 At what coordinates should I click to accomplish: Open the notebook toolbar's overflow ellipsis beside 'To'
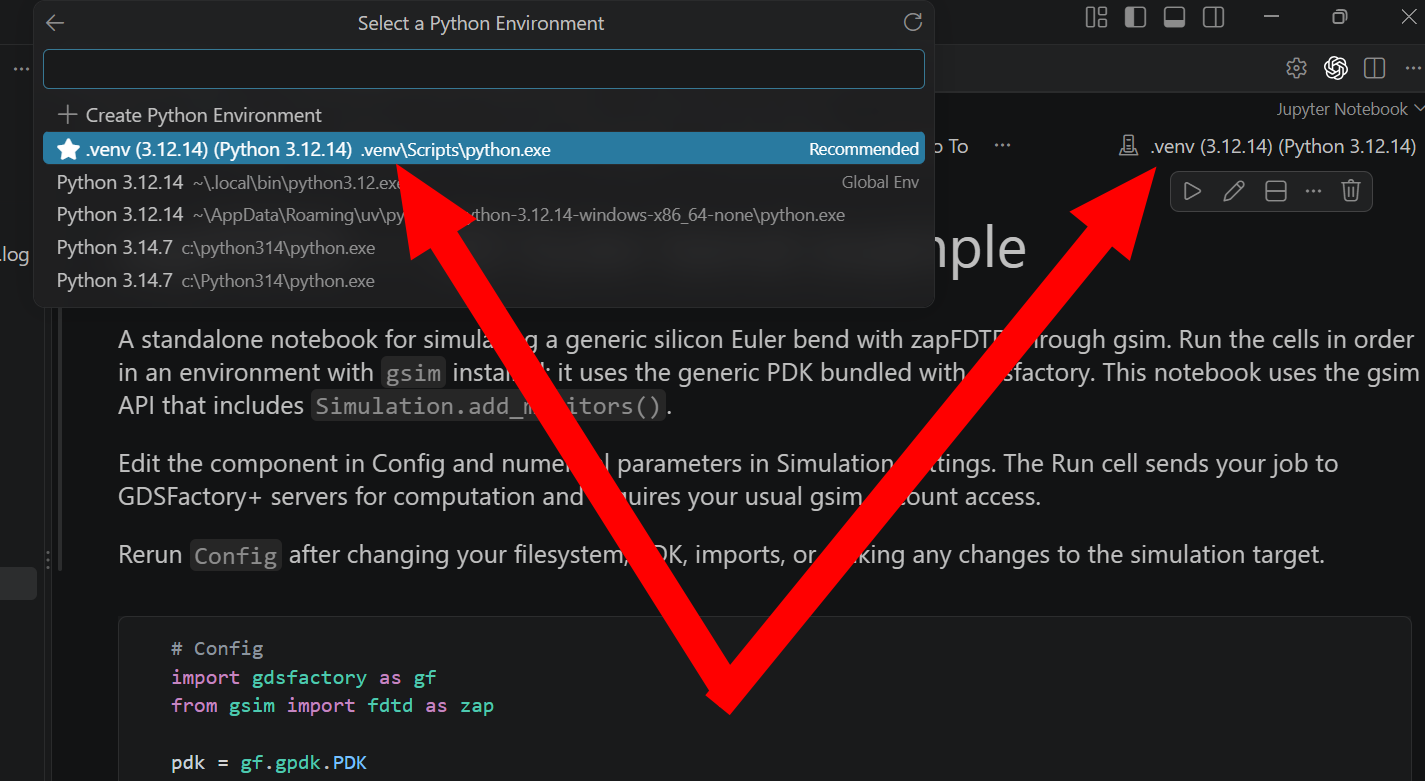click(x=1002, y=147)
